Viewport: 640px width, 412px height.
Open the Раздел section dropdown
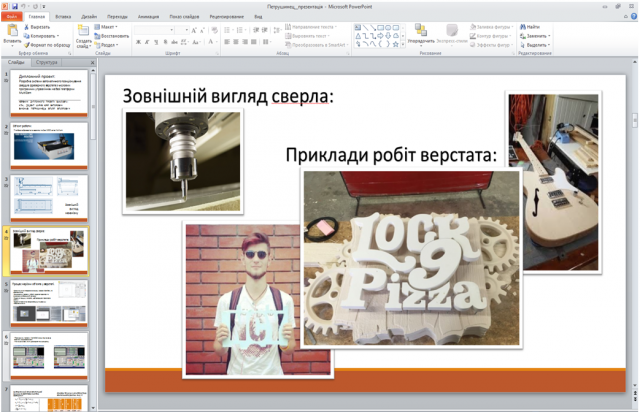click(x=107, y=45)
